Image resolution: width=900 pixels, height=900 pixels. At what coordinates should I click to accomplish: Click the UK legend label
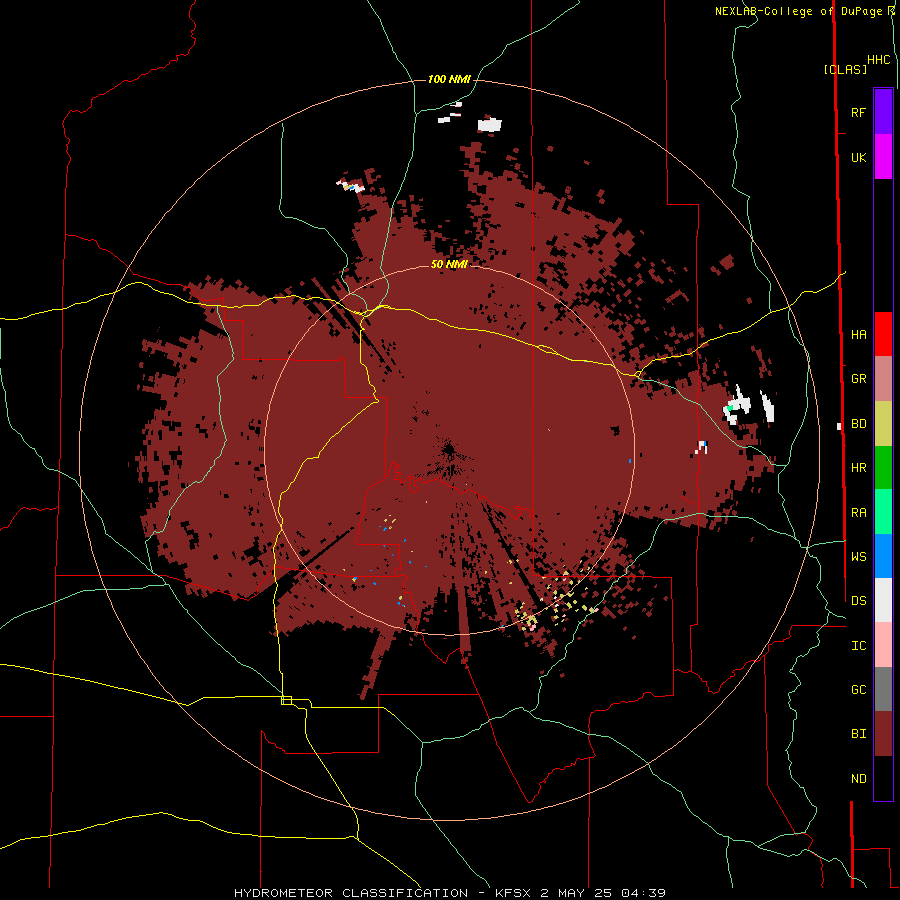(x=858, y=157)
